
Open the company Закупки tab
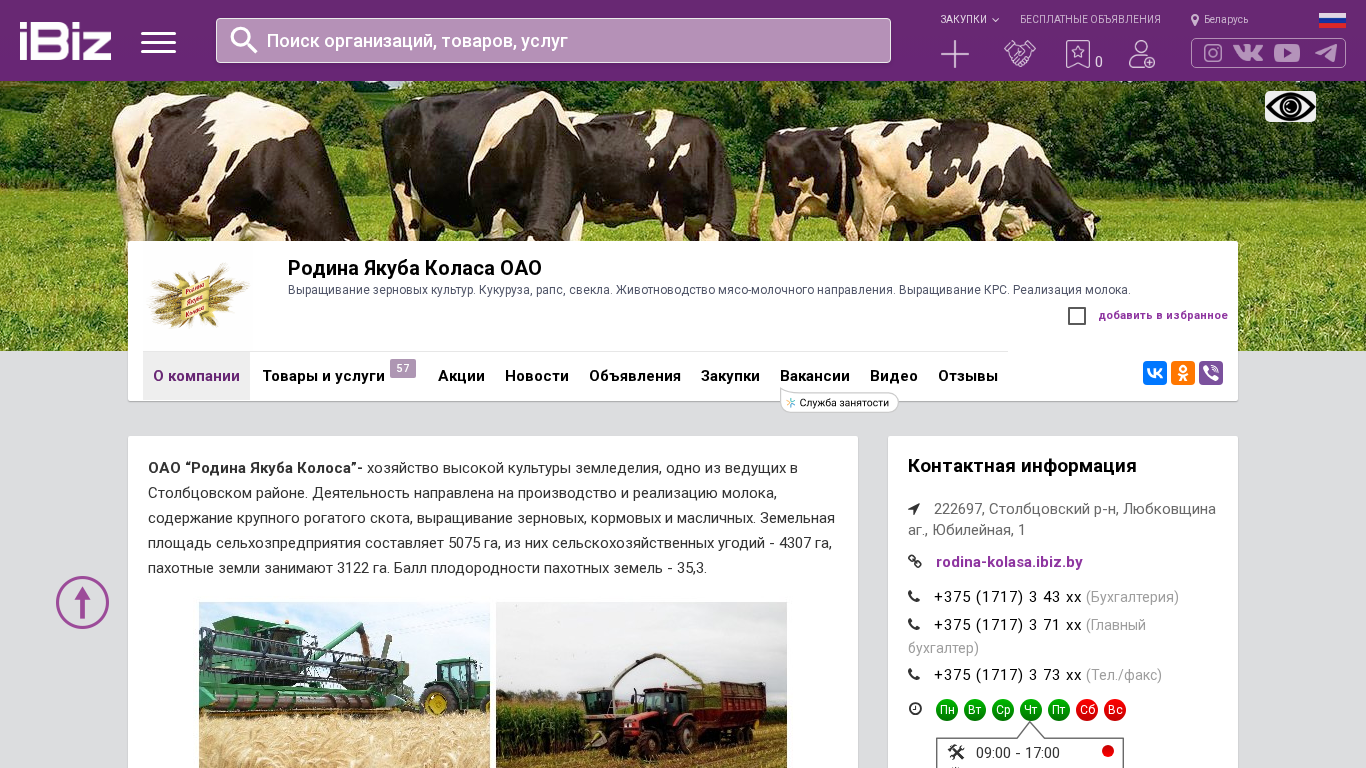pos(730,376)
